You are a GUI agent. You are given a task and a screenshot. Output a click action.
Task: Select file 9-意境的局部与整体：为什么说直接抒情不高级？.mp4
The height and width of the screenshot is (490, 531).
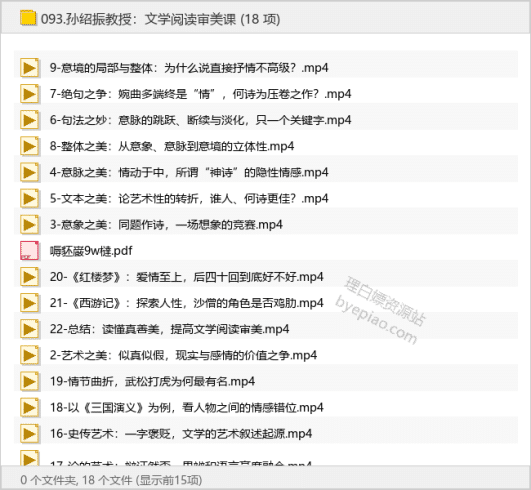[189, 68]
